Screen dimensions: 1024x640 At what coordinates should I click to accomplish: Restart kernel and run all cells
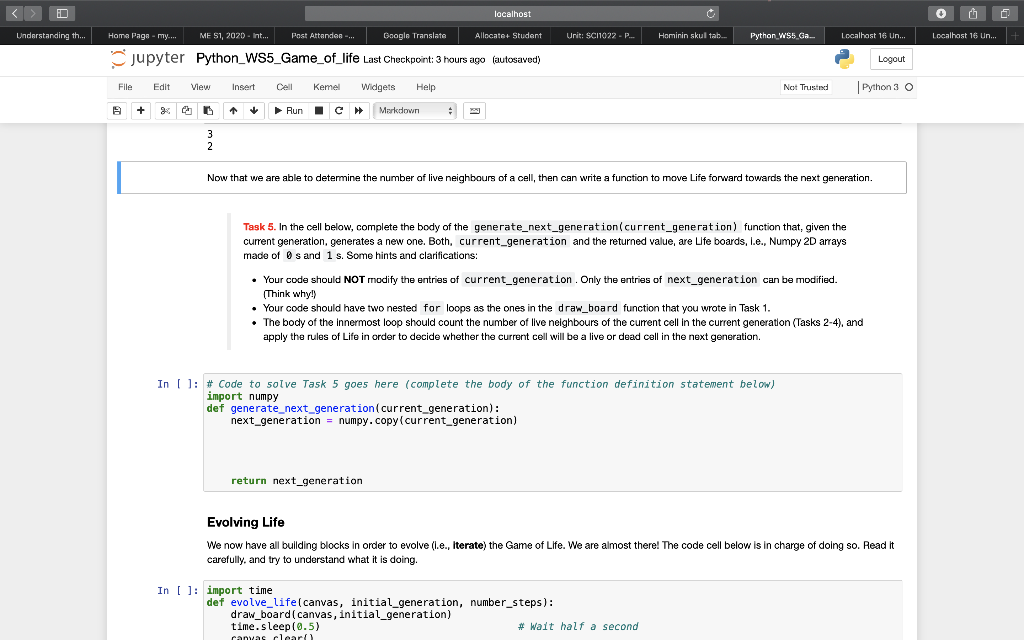tap(357, 110)
